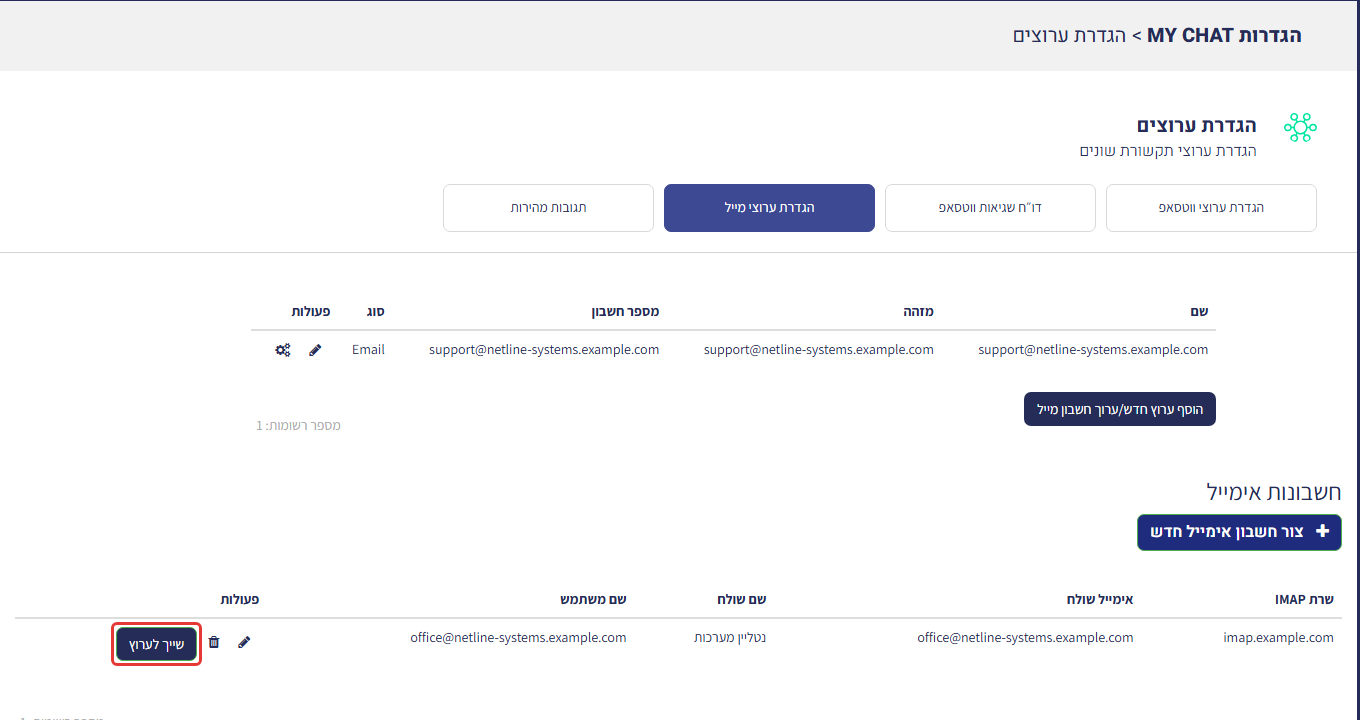Click the שייך לערוץ button
The image size is (1360, 720).
point(157,645)
